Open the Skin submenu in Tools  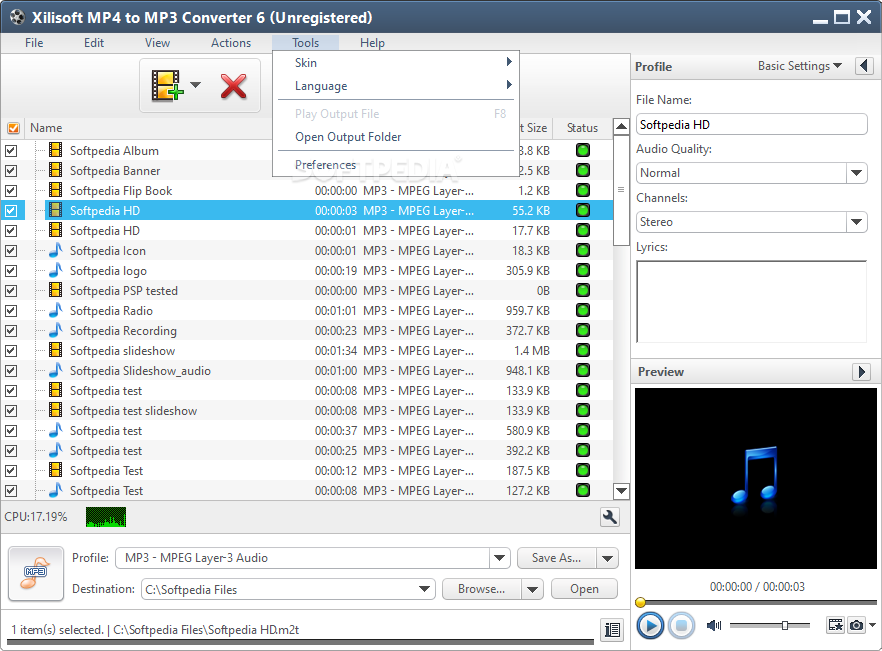396,62
